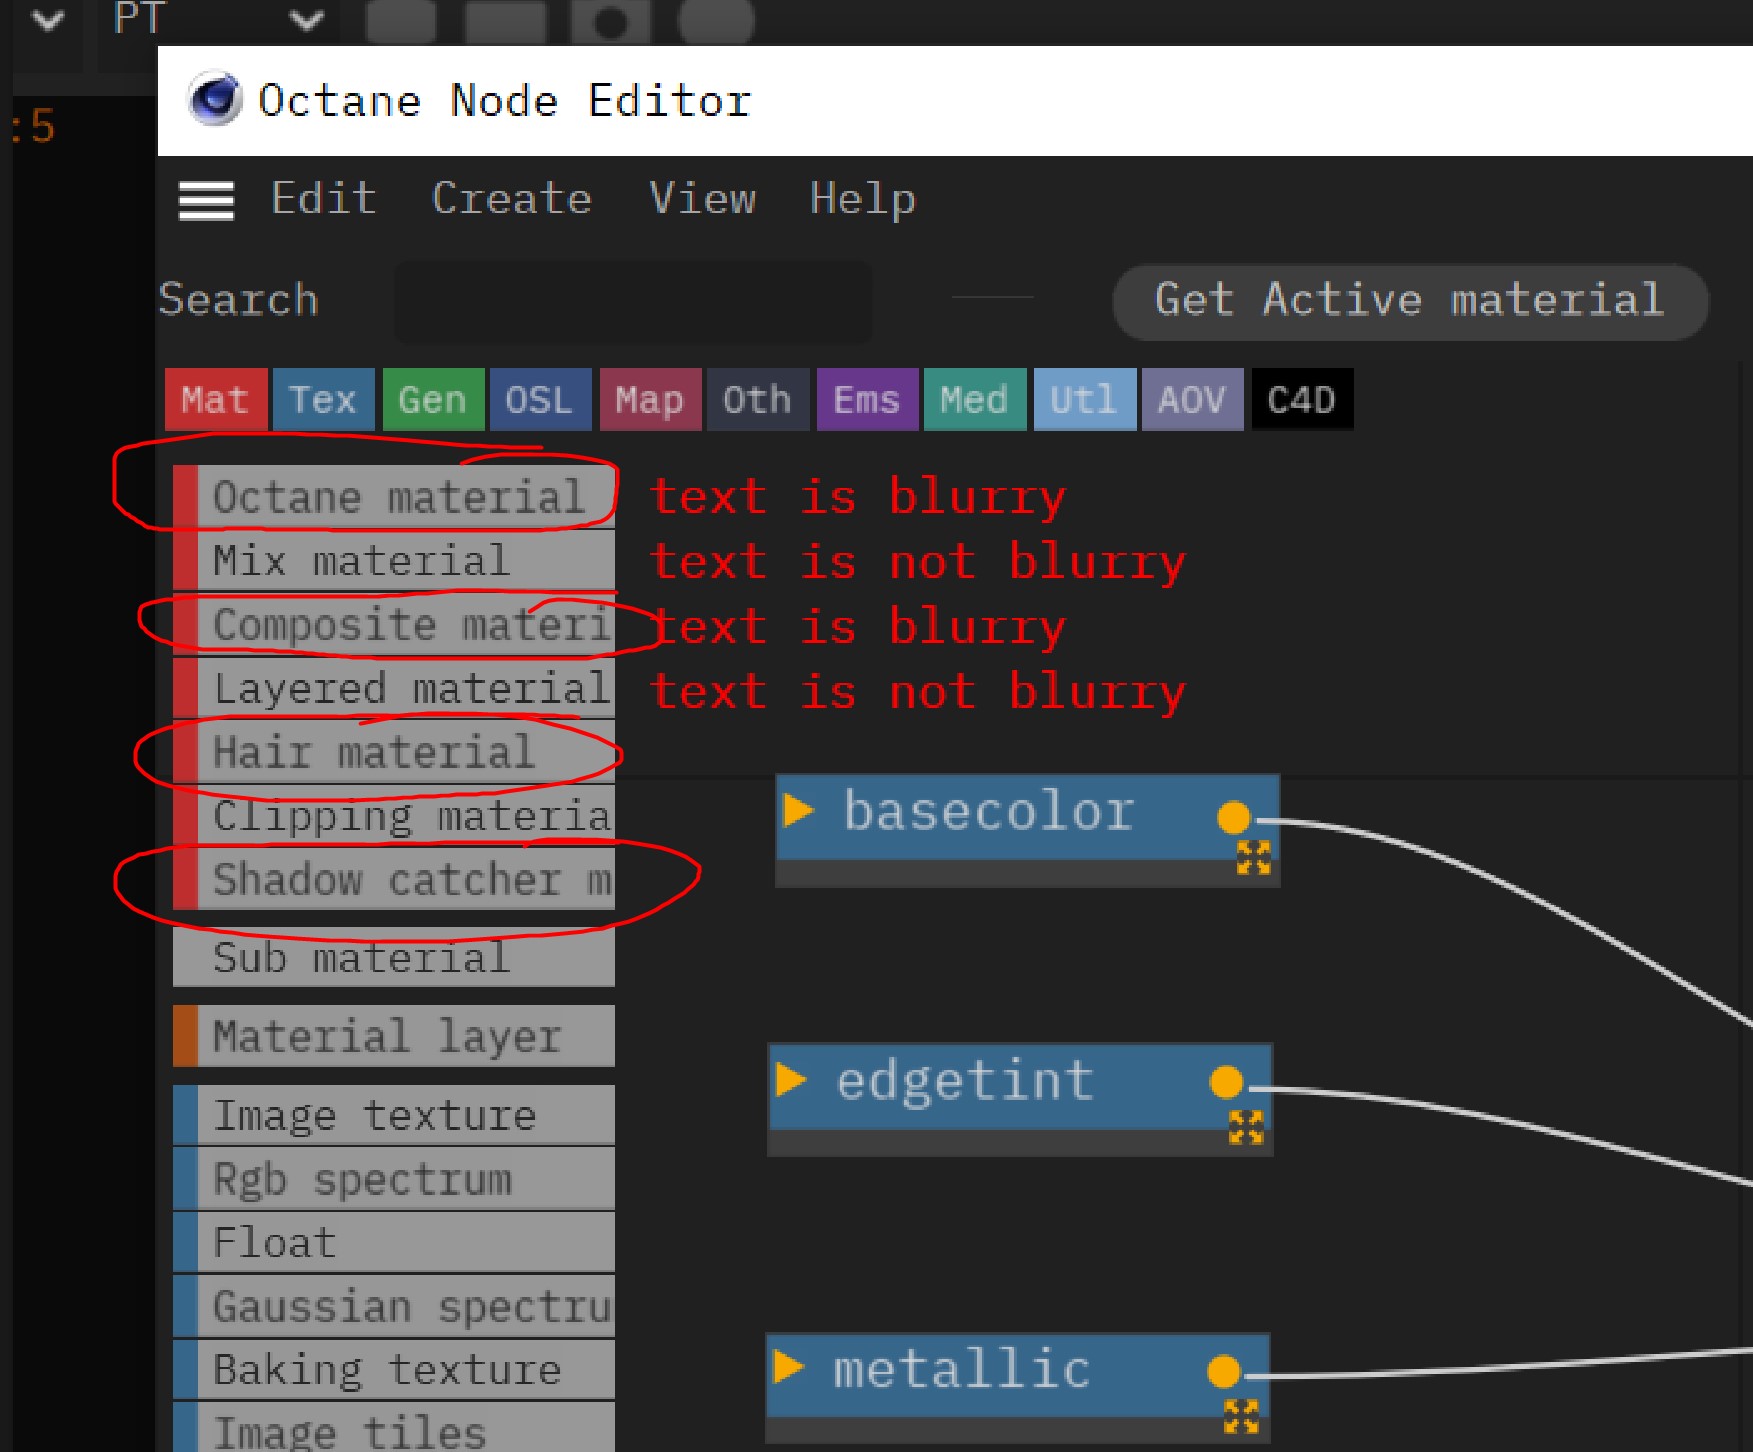1753x1452 pixels.
Task: Select Clipping material in node list
Action: pyautogui.click(x=394, y=816)
